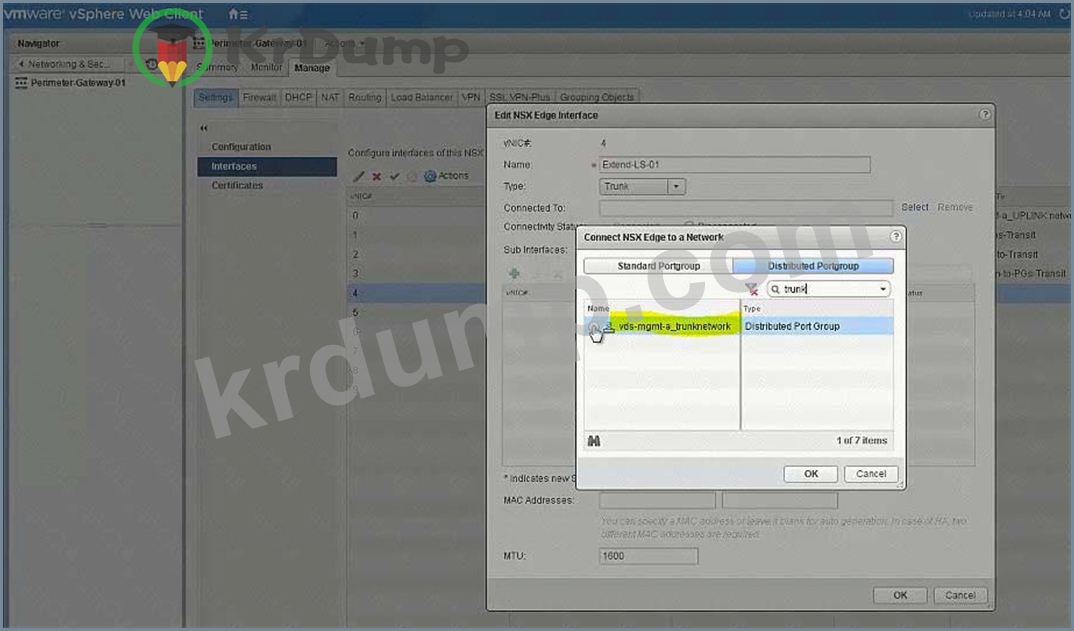Open the SSL VPN-Plus tab
This screenshot has width=1074, height=631.
click(x=519, y=97)
